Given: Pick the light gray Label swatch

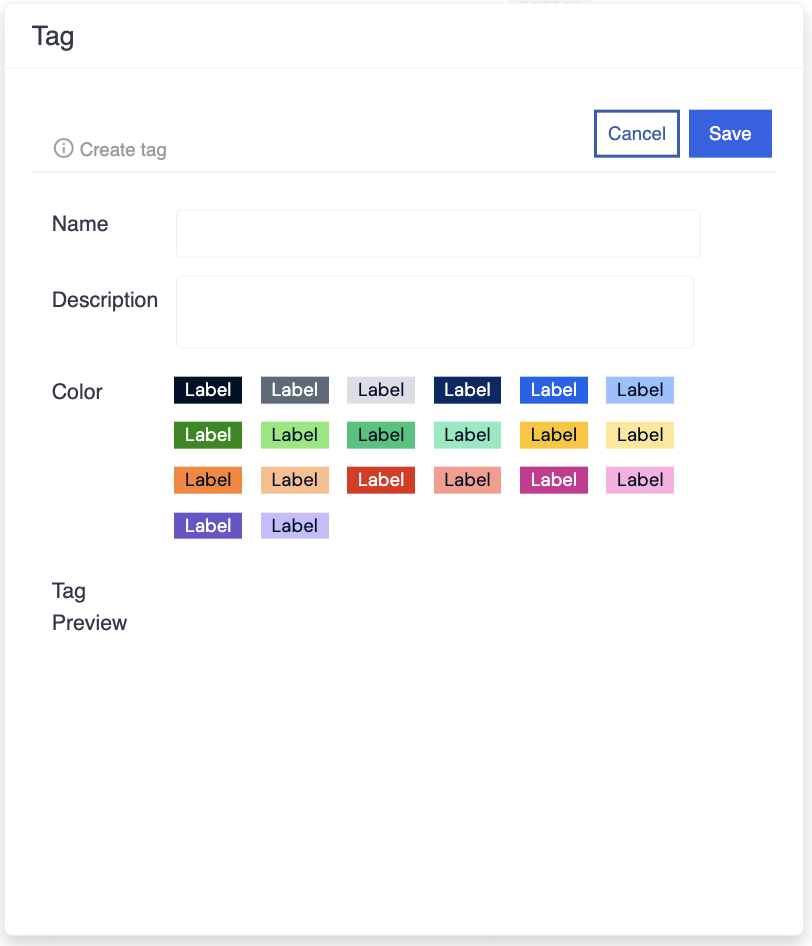Looking at the screenshot, I should coord(381,390).
